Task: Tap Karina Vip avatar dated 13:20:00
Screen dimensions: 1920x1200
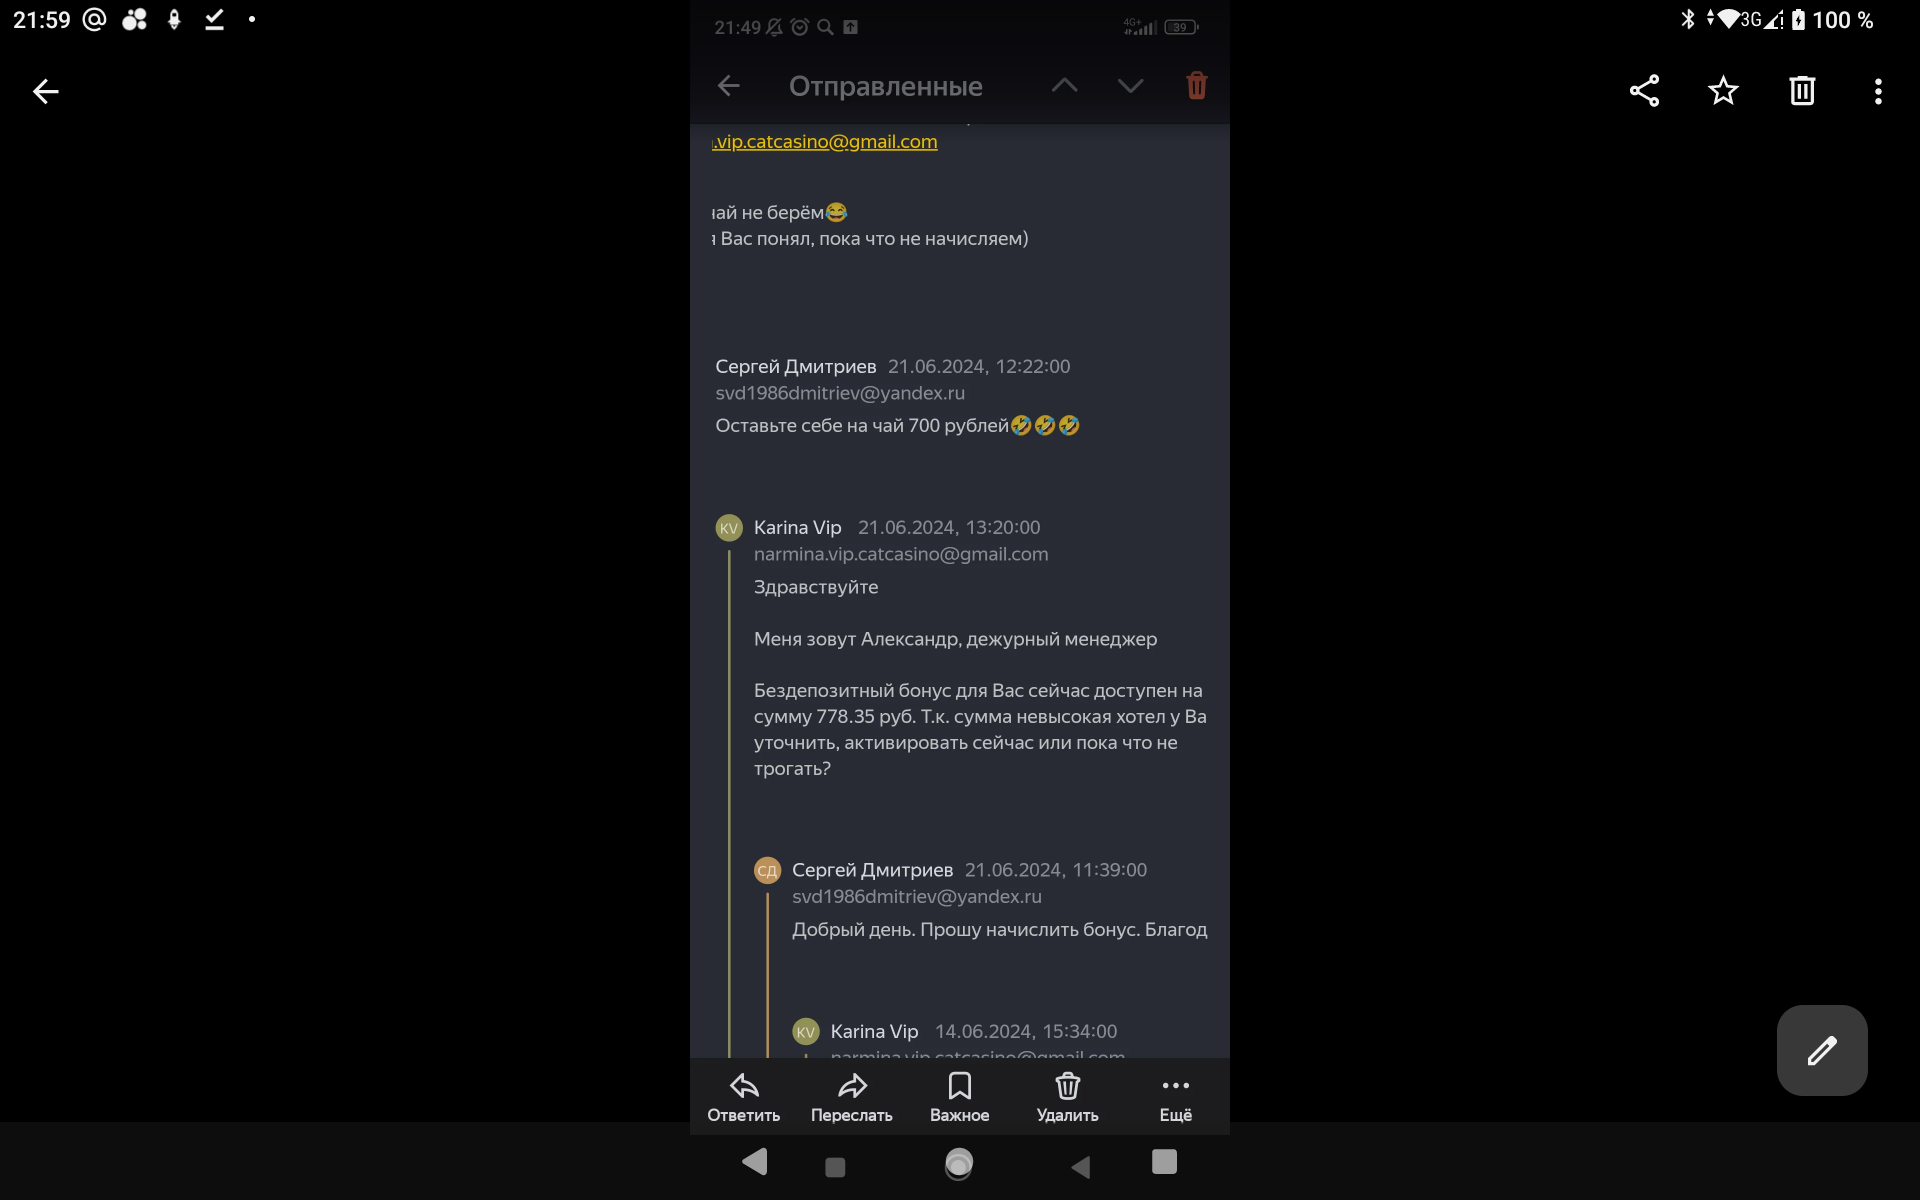Action: [729, 528]
